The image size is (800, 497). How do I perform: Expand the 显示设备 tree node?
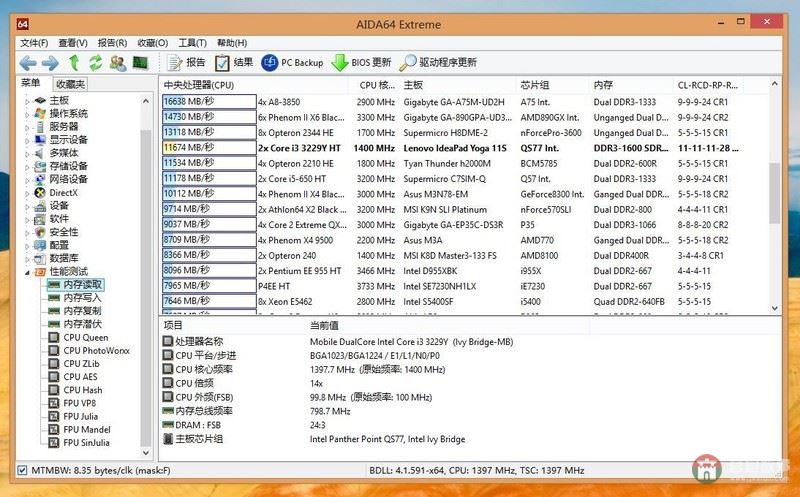[27, 140]
